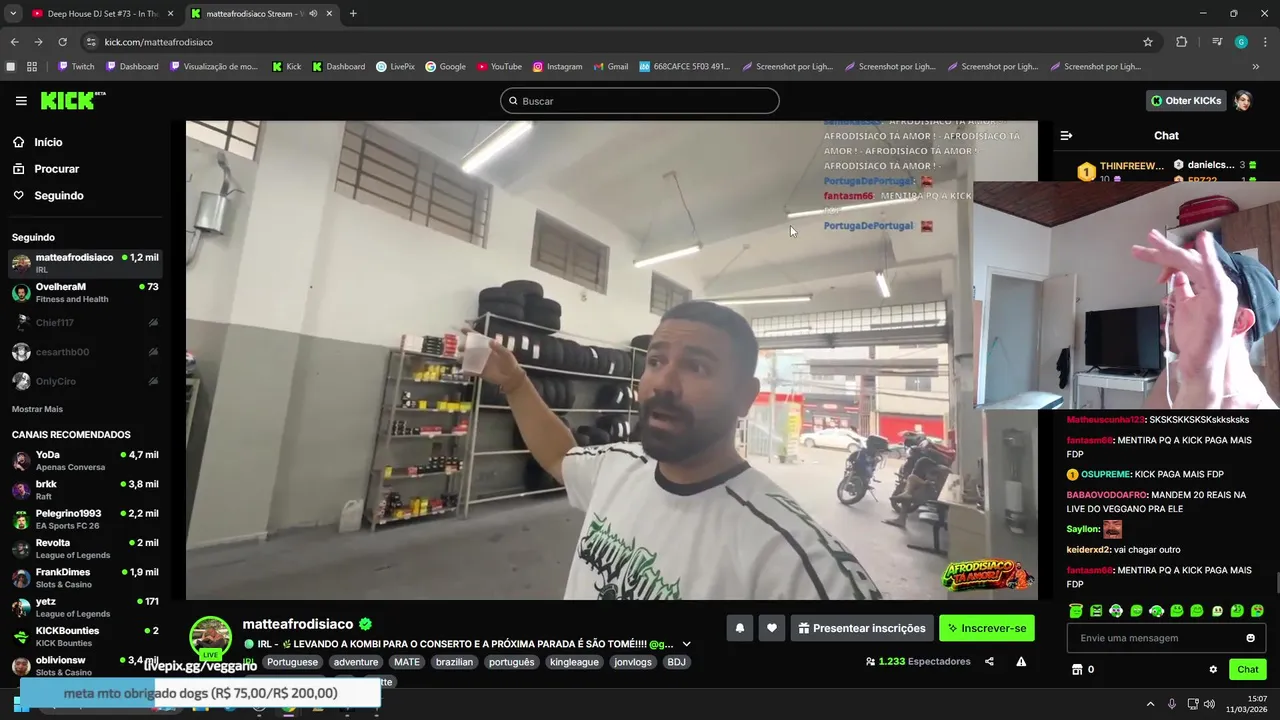Image resolution: width=1280 pixels, height=720 pixels.
Task: Open the Seguindo sidebar item
Action: tap(48, 196)
